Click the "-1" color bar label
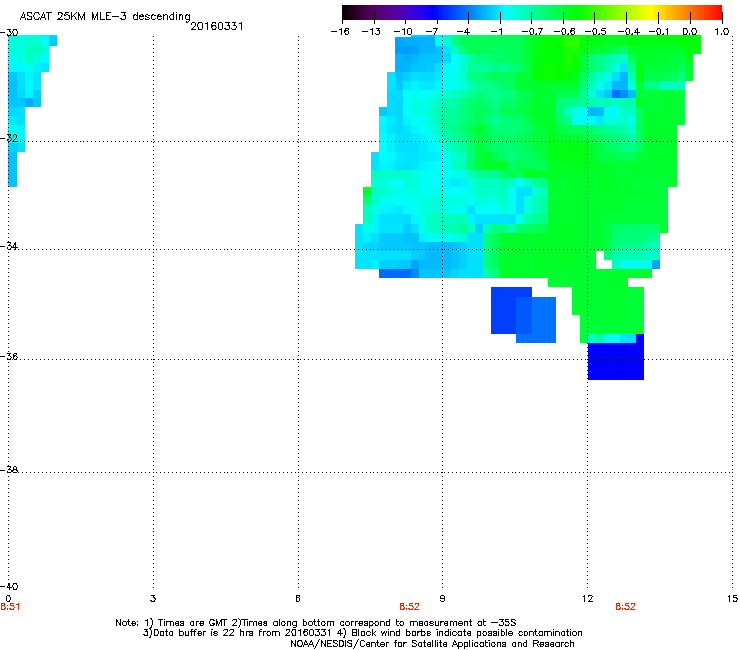Viewport: 740px width, 650px height. pyautogui.click(x=496, y=32)
